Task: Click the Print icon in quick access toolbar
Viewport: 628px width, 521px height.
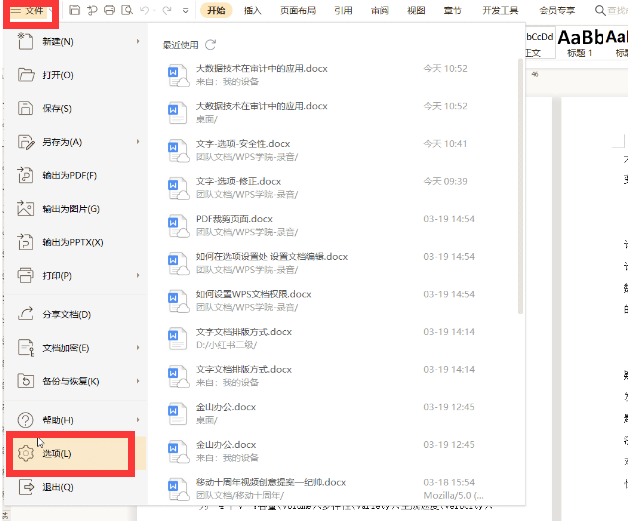Action: click(107, 10)
